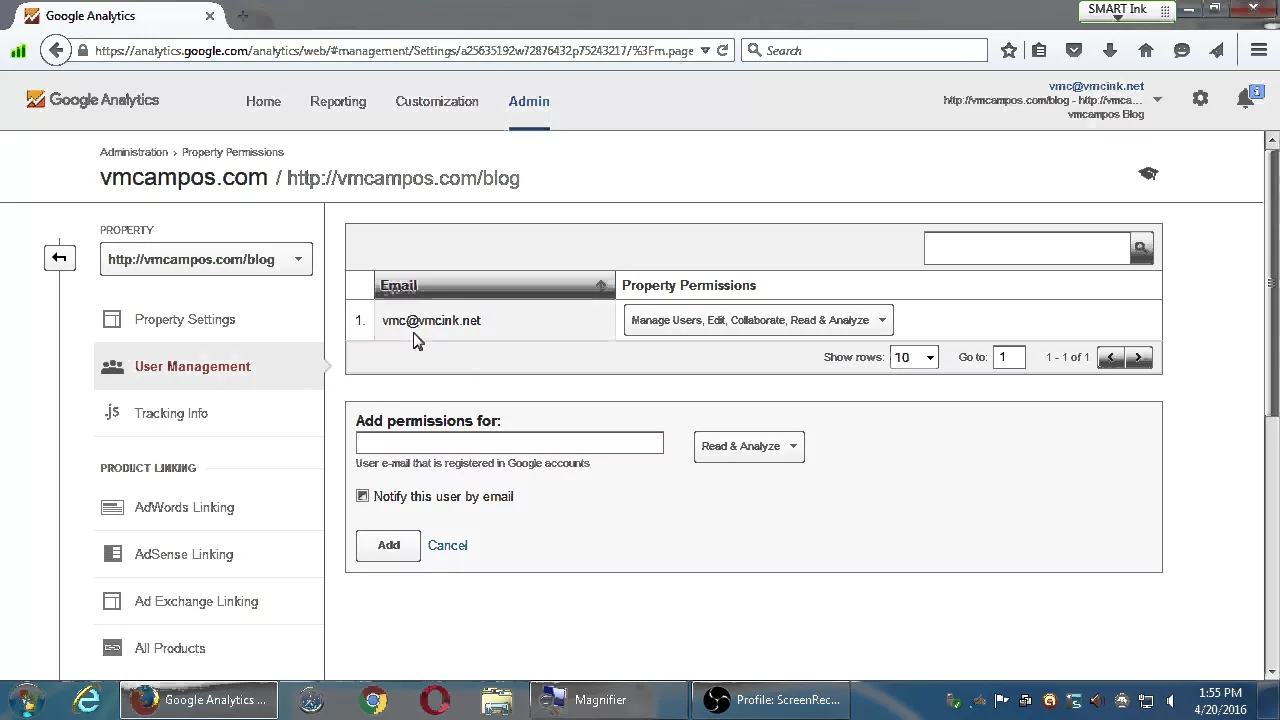This screenshot has width=1280, height=720.
Task: Expand the account switcher arrow
Action: click(x=1157, y=99)
